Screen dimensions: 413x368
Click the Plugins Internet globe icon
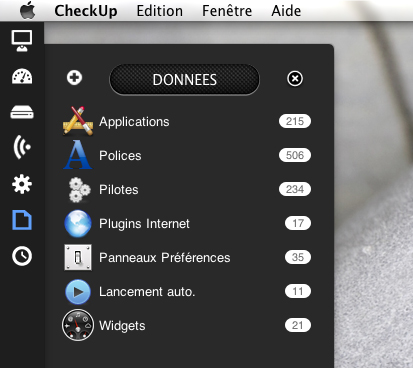(78, 223)
